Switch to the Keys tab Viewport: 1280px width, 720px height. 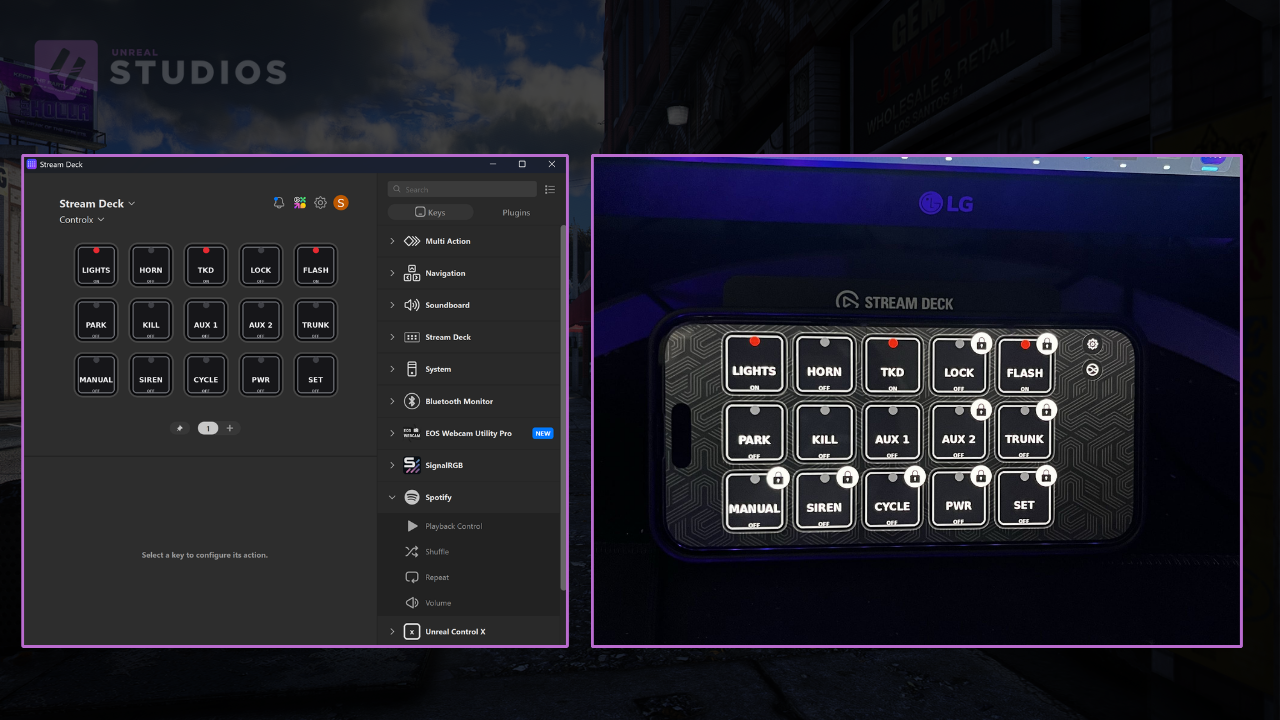click(430, 212)
